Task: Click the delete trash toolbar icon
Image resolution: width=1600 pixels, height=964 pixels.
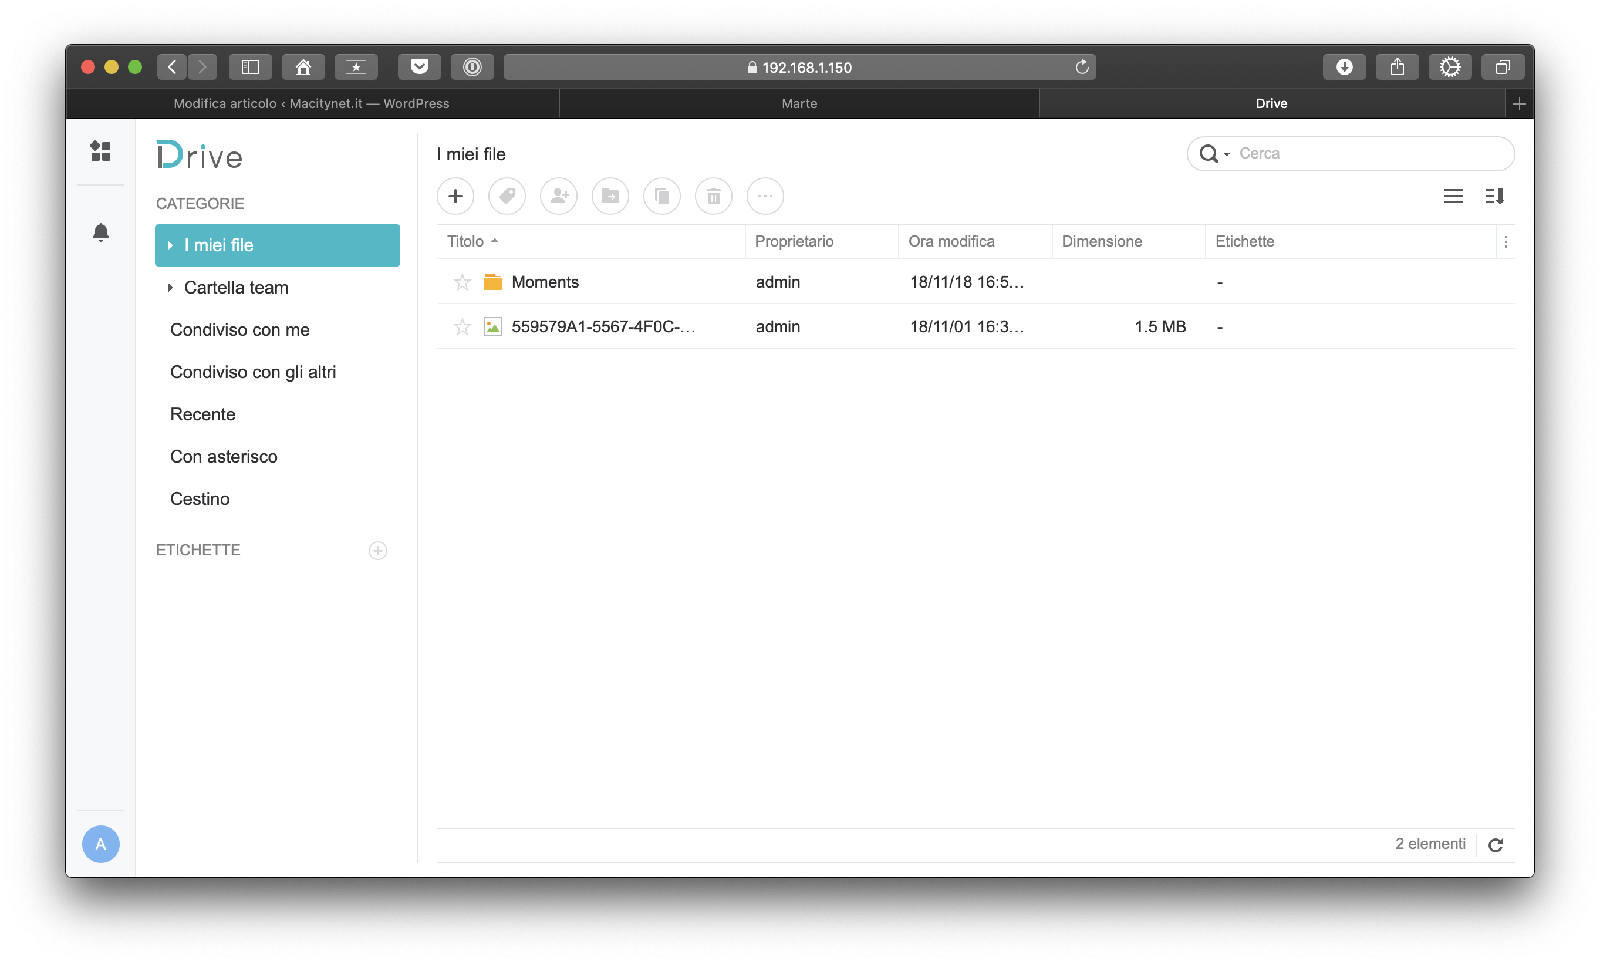Action: point(714,196)
